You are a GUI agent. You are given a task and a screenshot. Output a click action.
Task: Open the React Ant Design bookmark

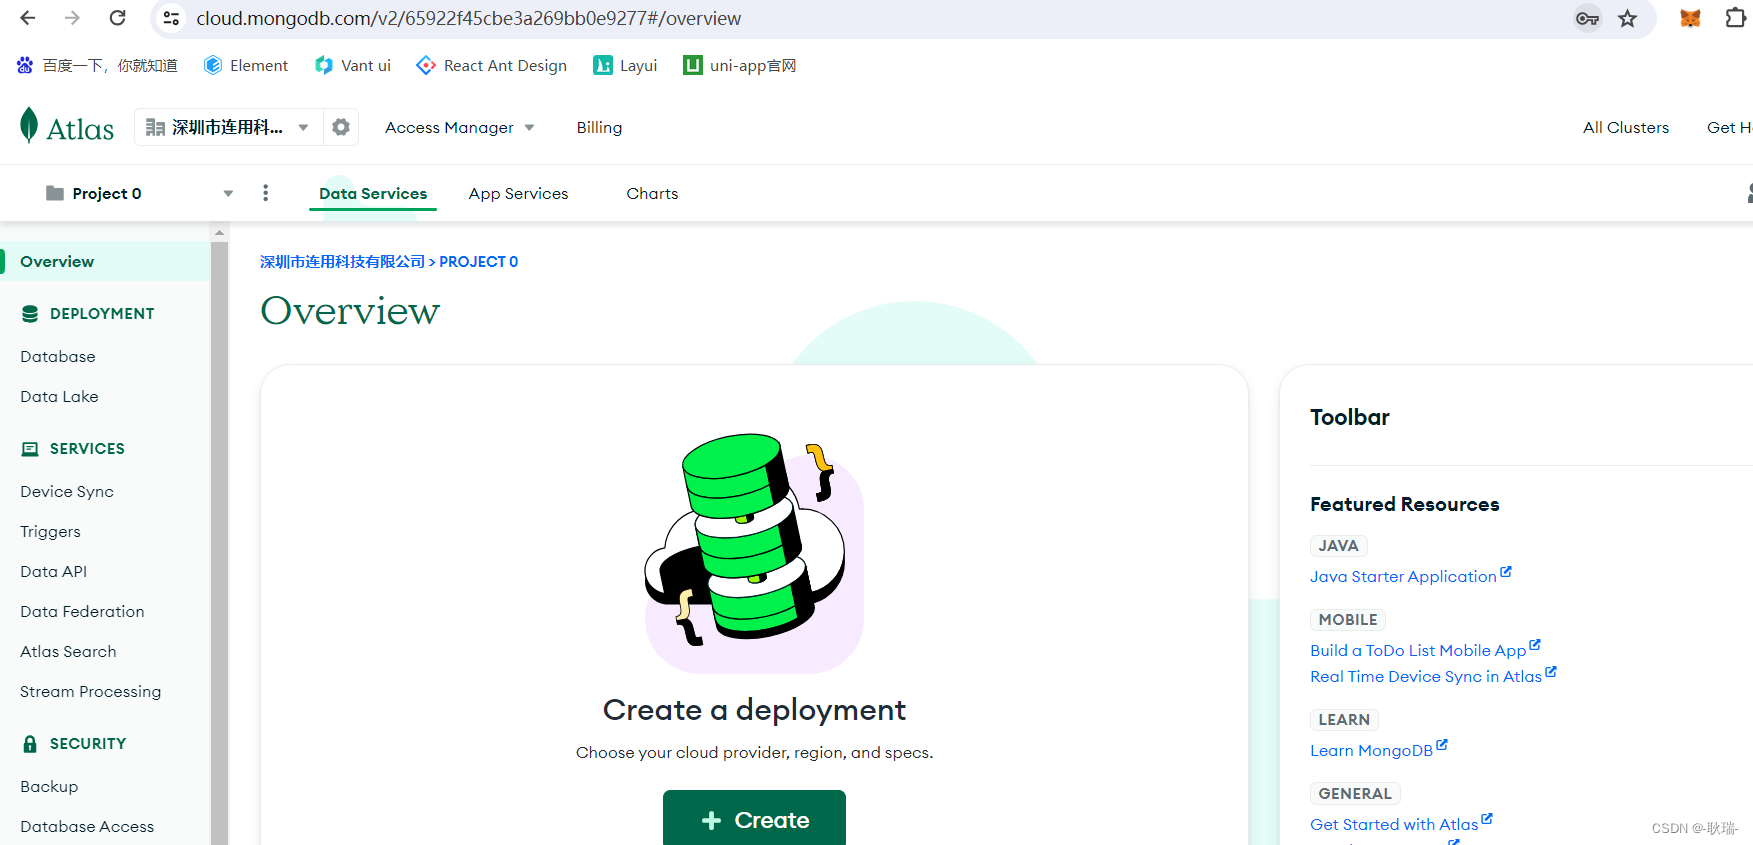click(x=492, y=65)
